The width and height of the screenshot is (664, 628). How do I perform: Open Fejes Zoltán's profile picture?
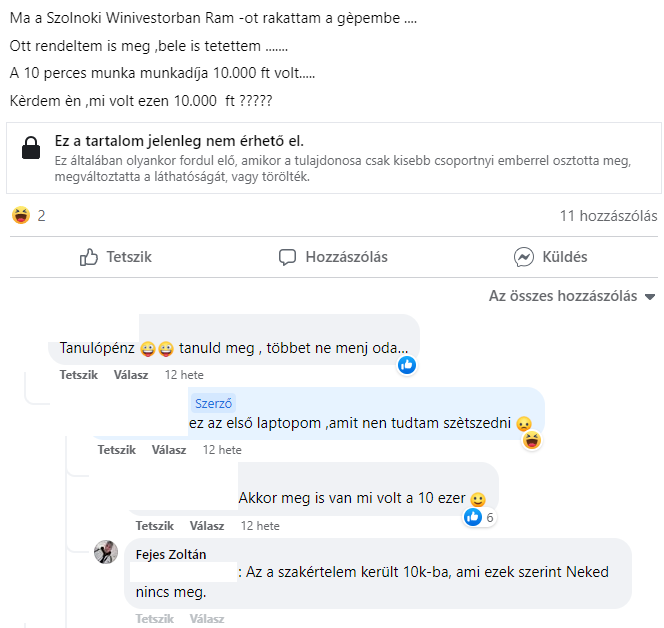coord(106,552)
